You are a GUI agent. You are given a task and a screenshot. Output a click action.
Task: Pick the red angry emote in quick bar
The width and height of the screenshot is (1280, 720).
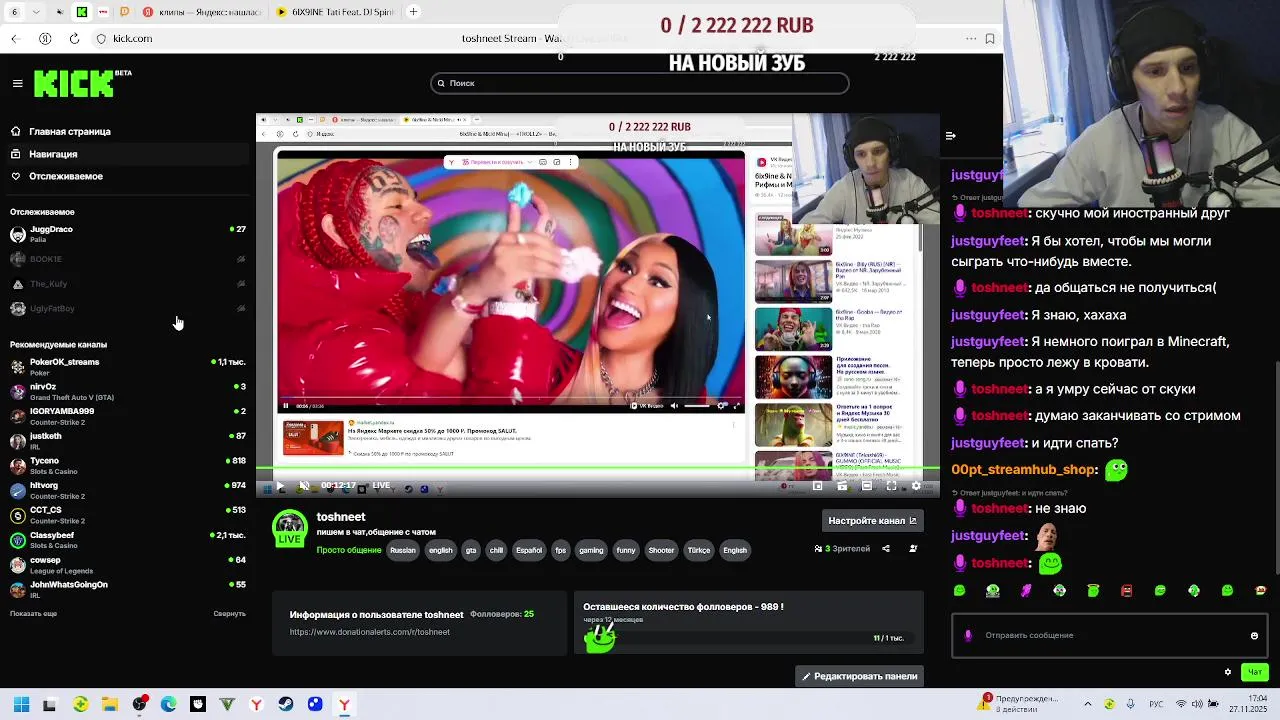[1127, 591]
